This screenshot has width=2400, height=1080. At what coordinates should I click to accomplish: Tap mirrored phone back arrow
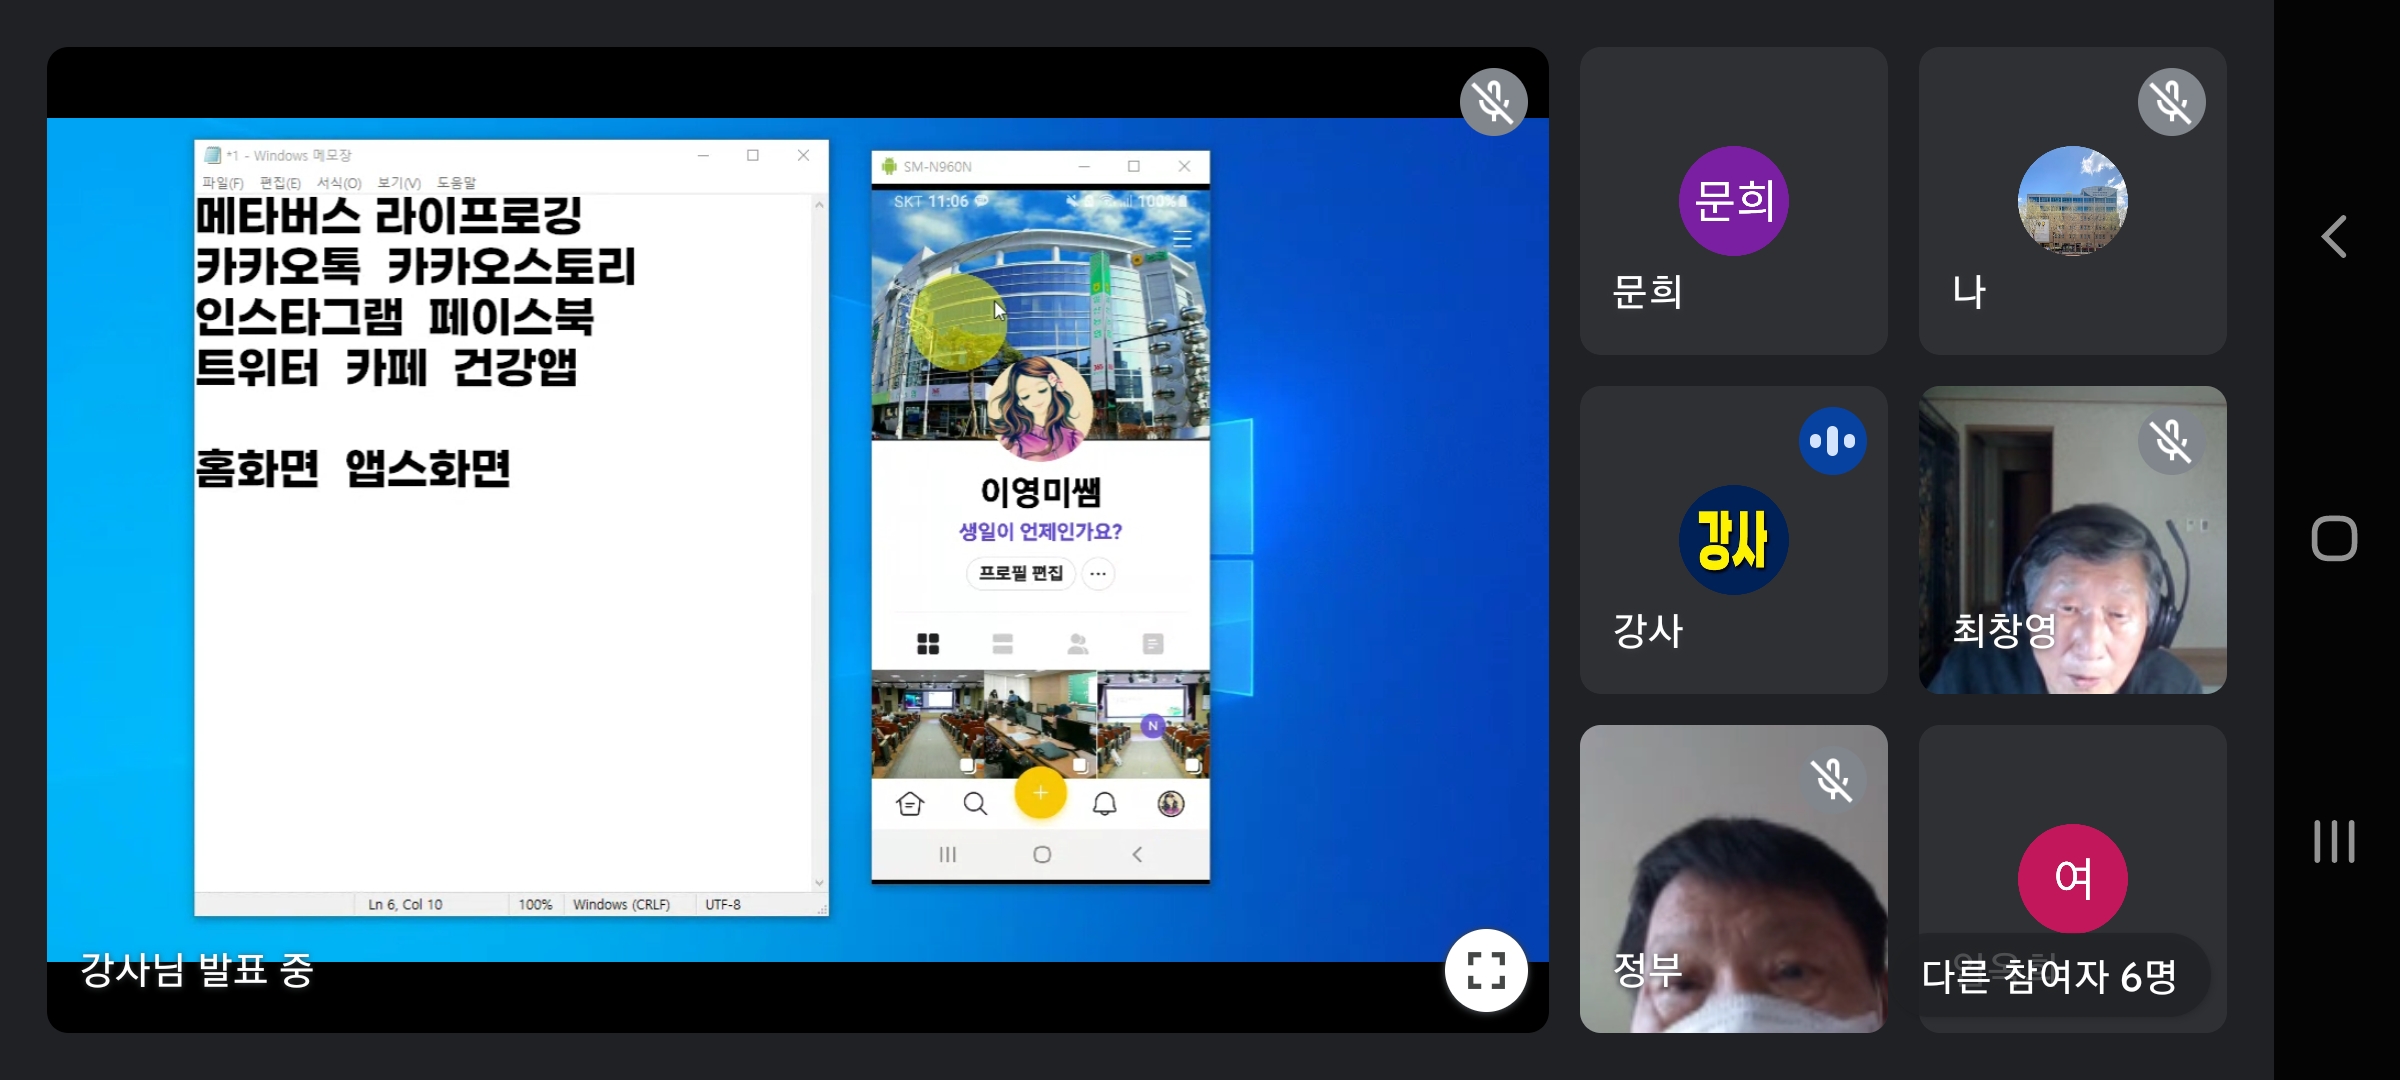(x=1137, y=855)
